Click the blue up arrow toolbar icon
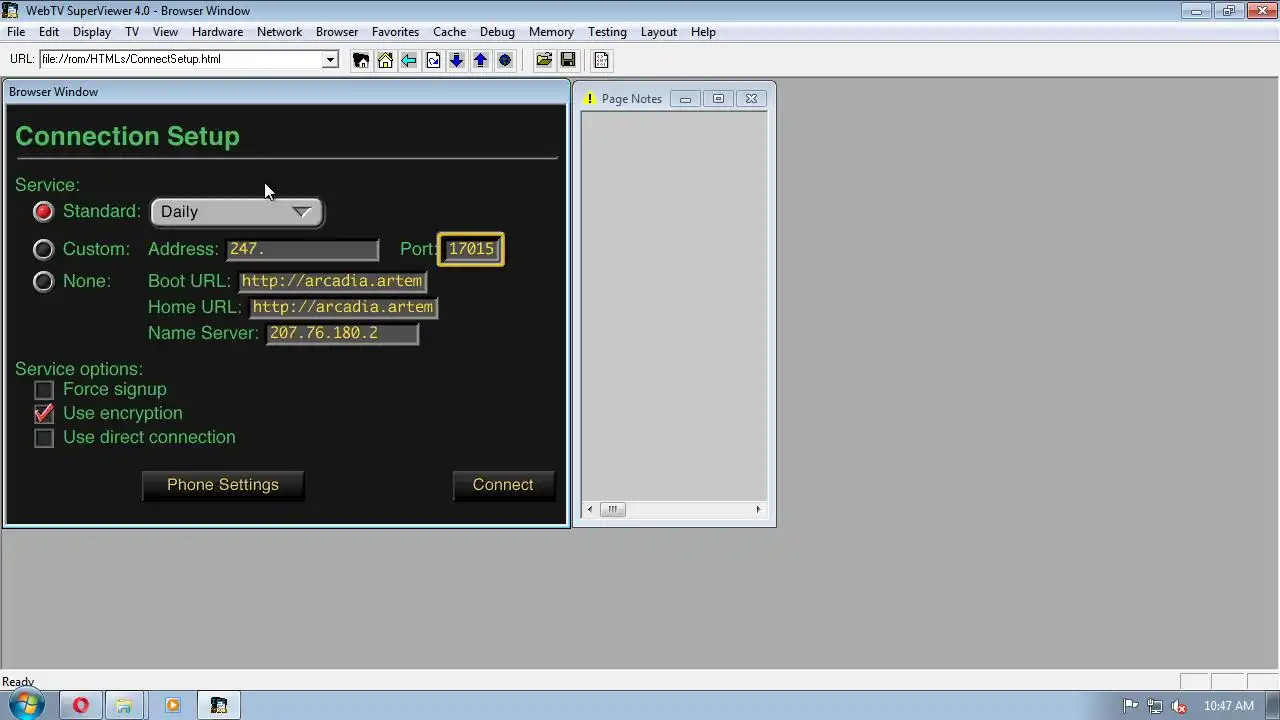Screen dimensions: 1280x720 (480, 60)
